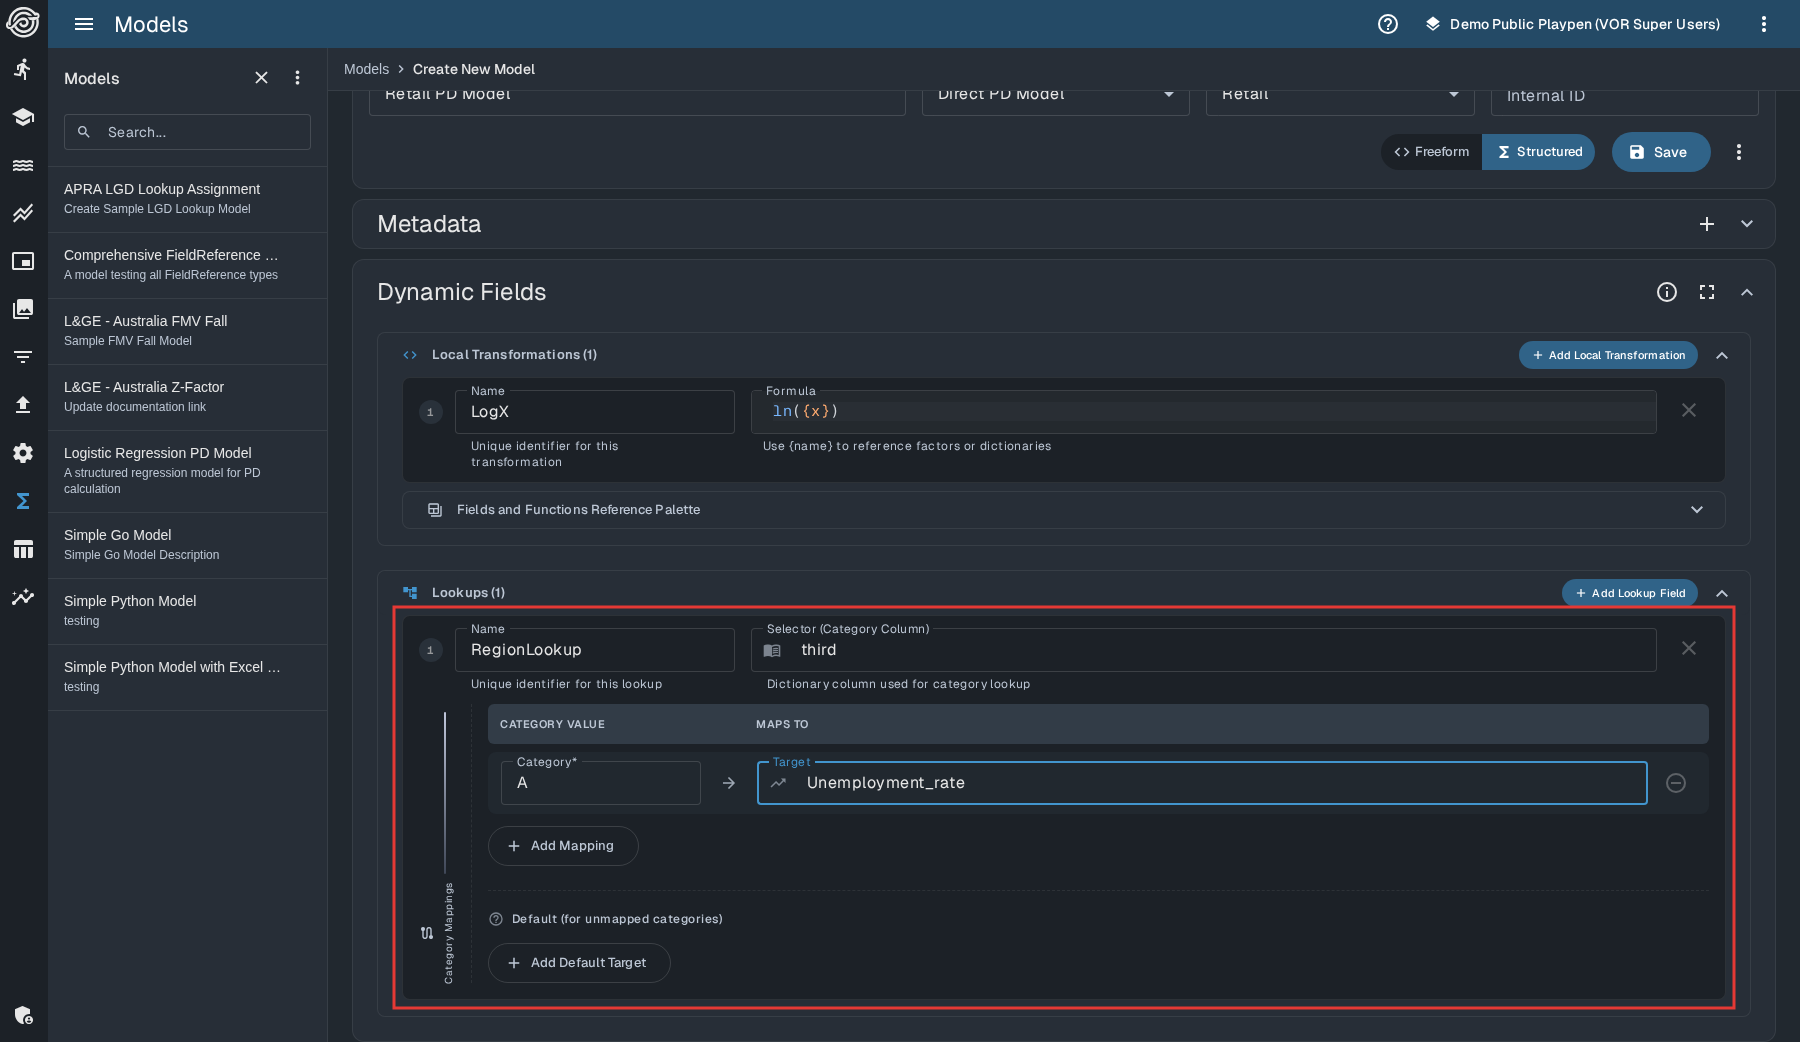The height and width of the screenshot is (1042, 1800).
Task: Expand the Metadata section
Action: tap(1747, 224)
